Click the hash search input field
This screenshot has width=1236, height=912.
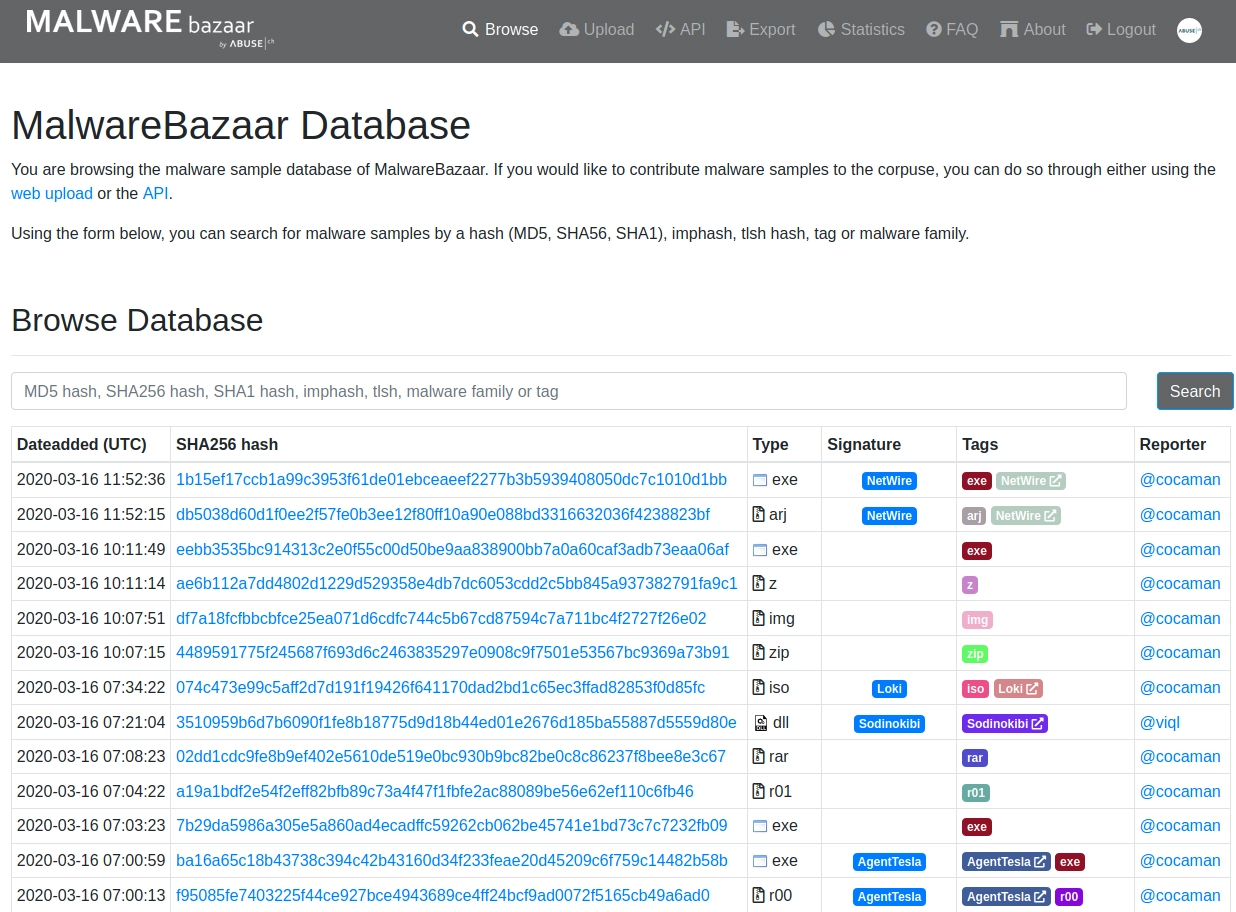[x=569, y=391]
